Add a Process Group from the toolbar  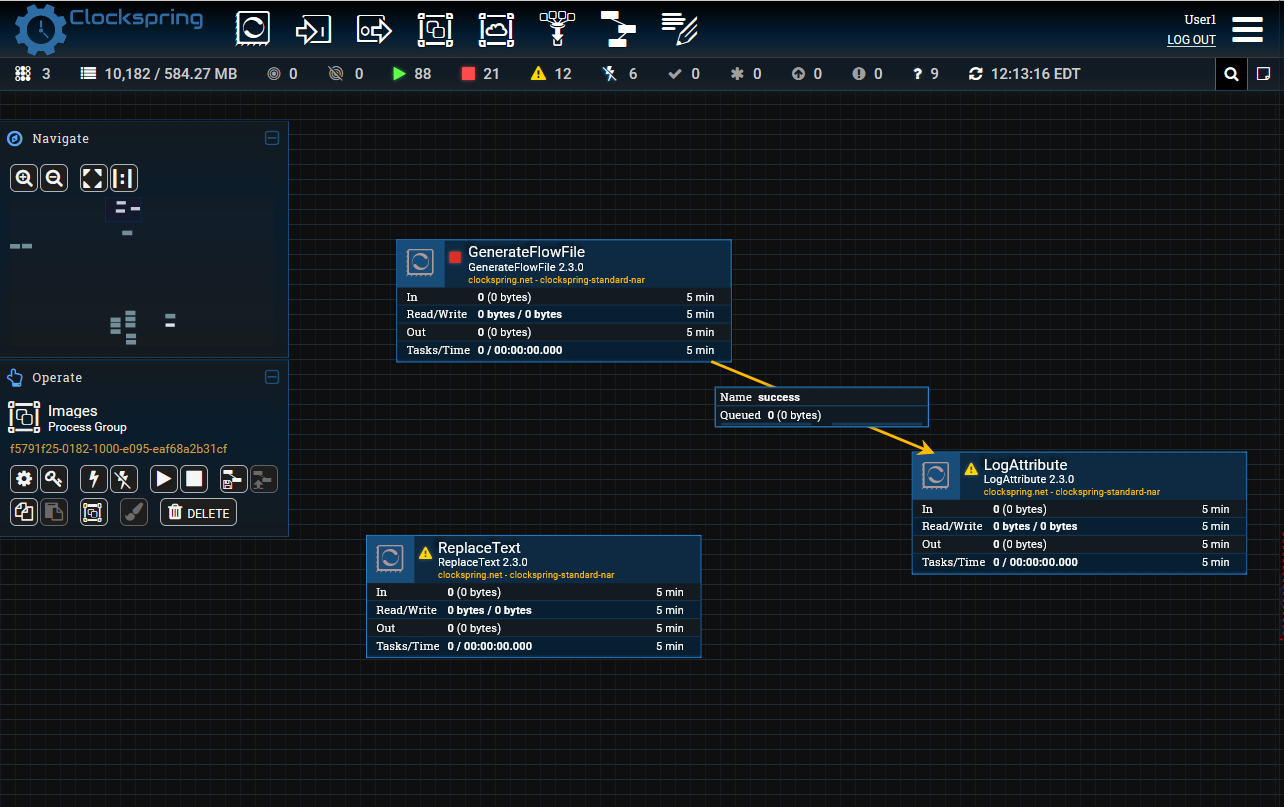coord(435,29)
